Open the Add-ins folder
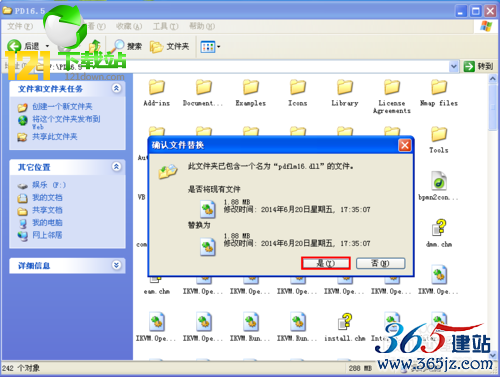Image resolution: width=500 pixels, height=377 pixels. tap(157, 93)
